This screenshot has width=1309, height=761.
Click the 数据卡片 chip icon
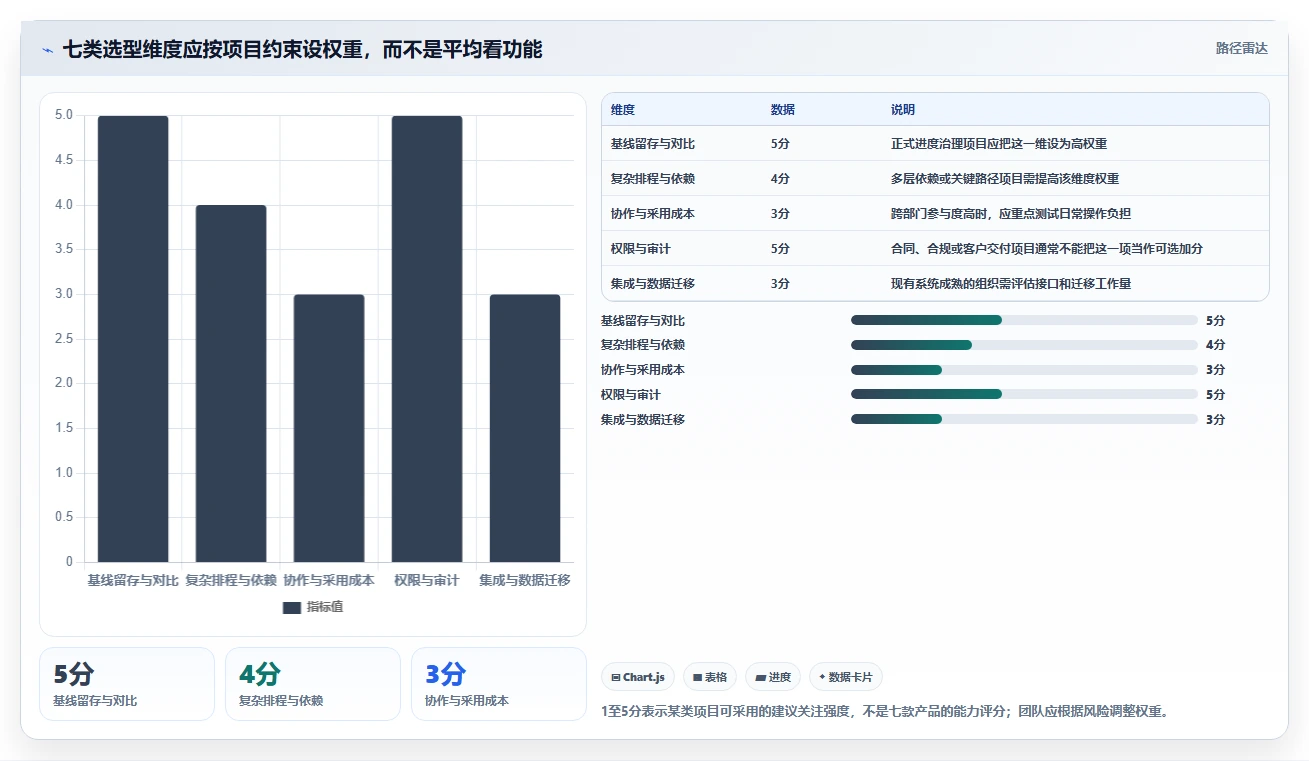[x=822, y=677]
